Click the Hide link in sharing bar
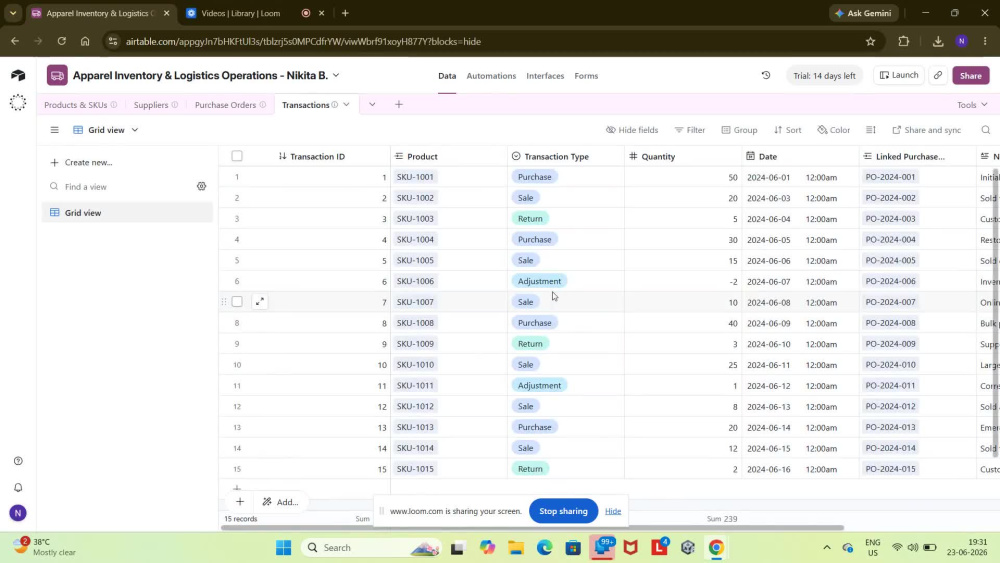Image resolution: width=1000 pixels, height=563 pixels. point(613,511)
